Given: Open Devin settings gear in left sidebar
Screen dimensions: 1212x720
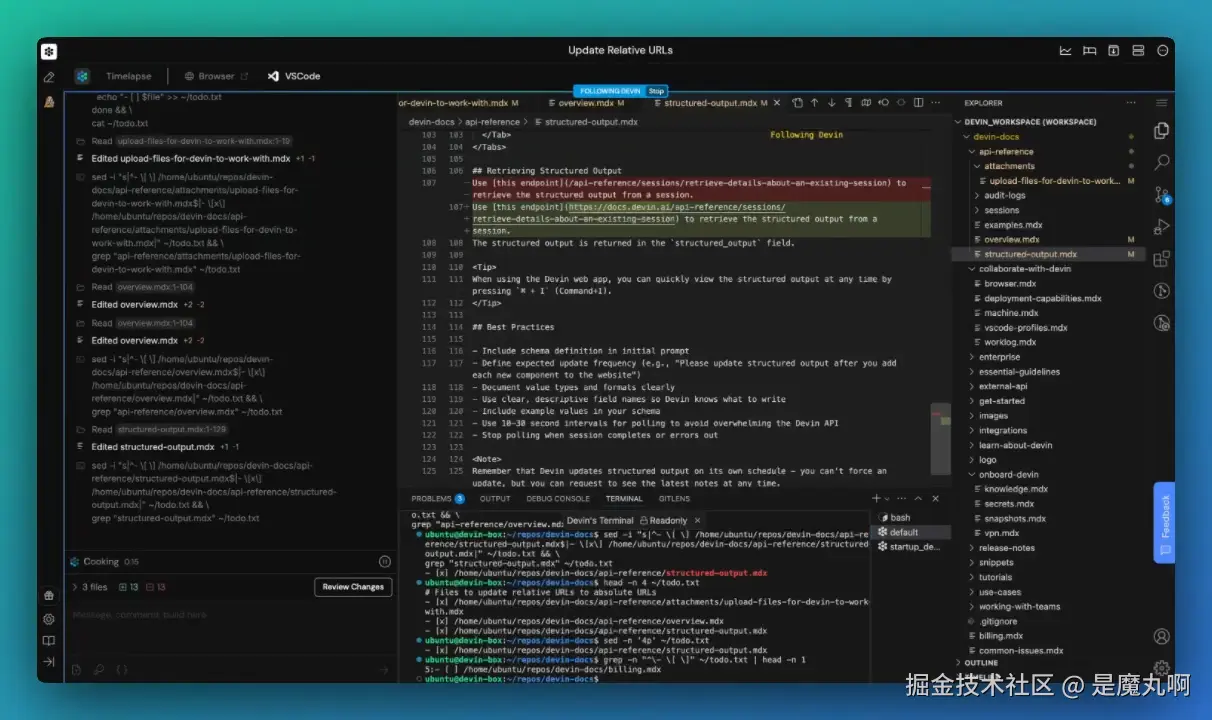Looking at the screenshot, I should pos(48,619).
